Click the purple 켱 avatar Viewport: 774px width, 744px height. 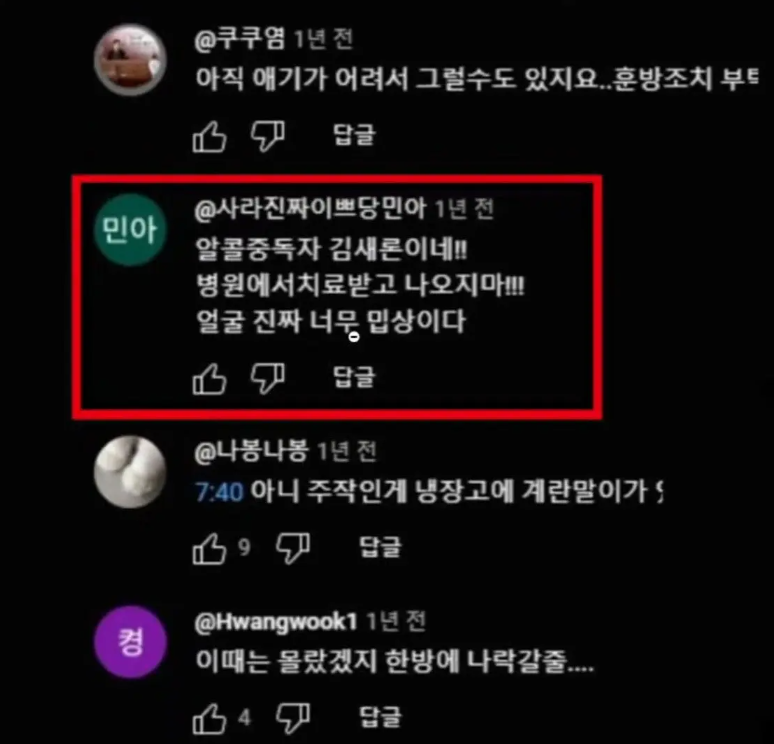(130, 642)
